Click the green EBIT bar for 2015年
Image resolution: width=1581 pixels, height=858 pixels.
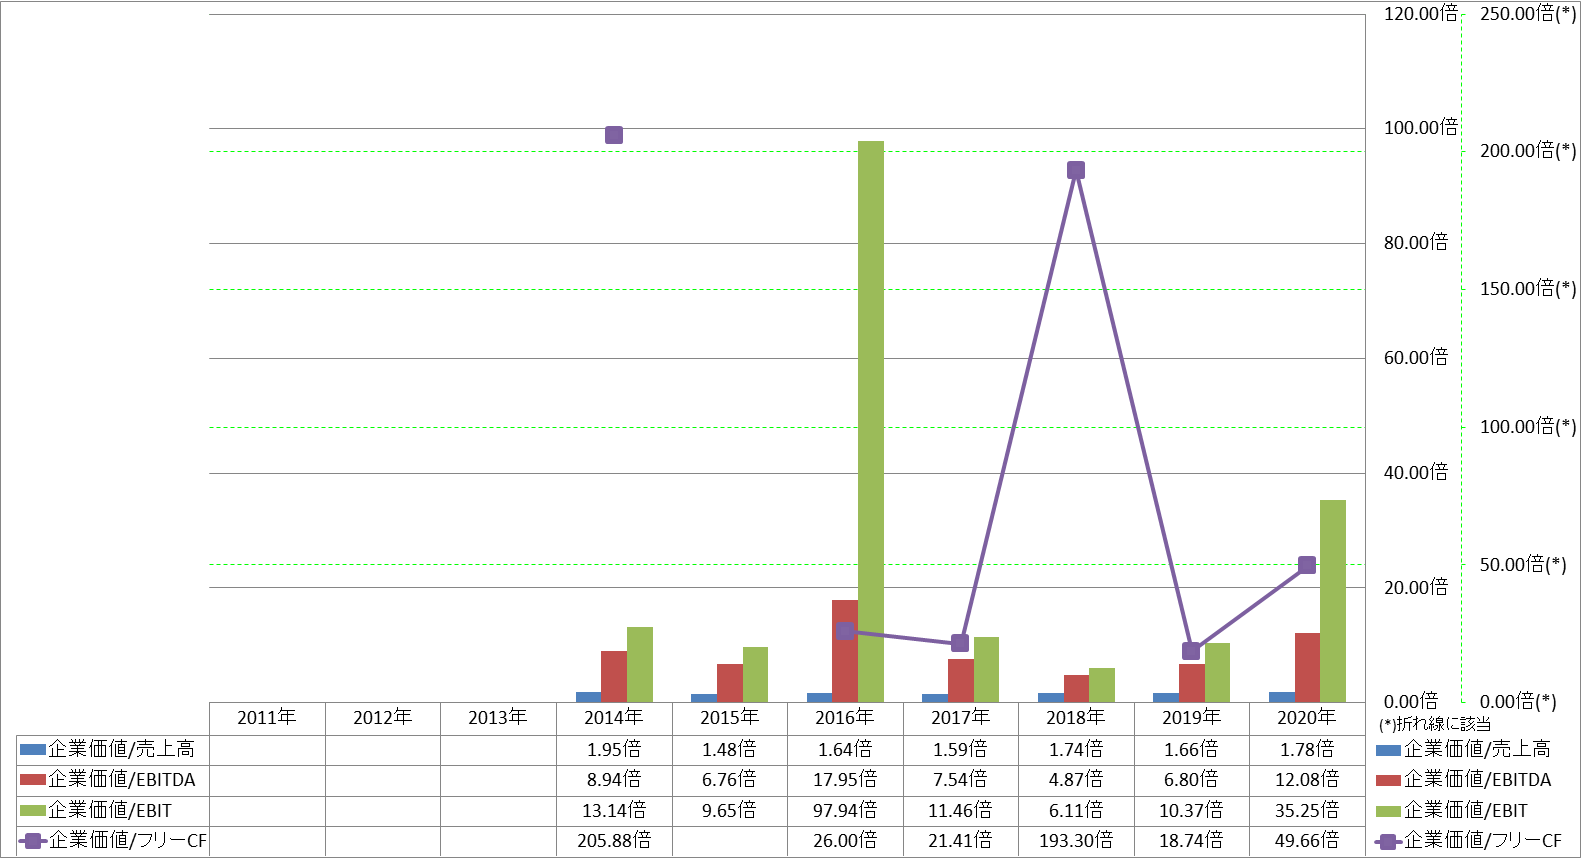pyautogui.click(x=755, y=674)
